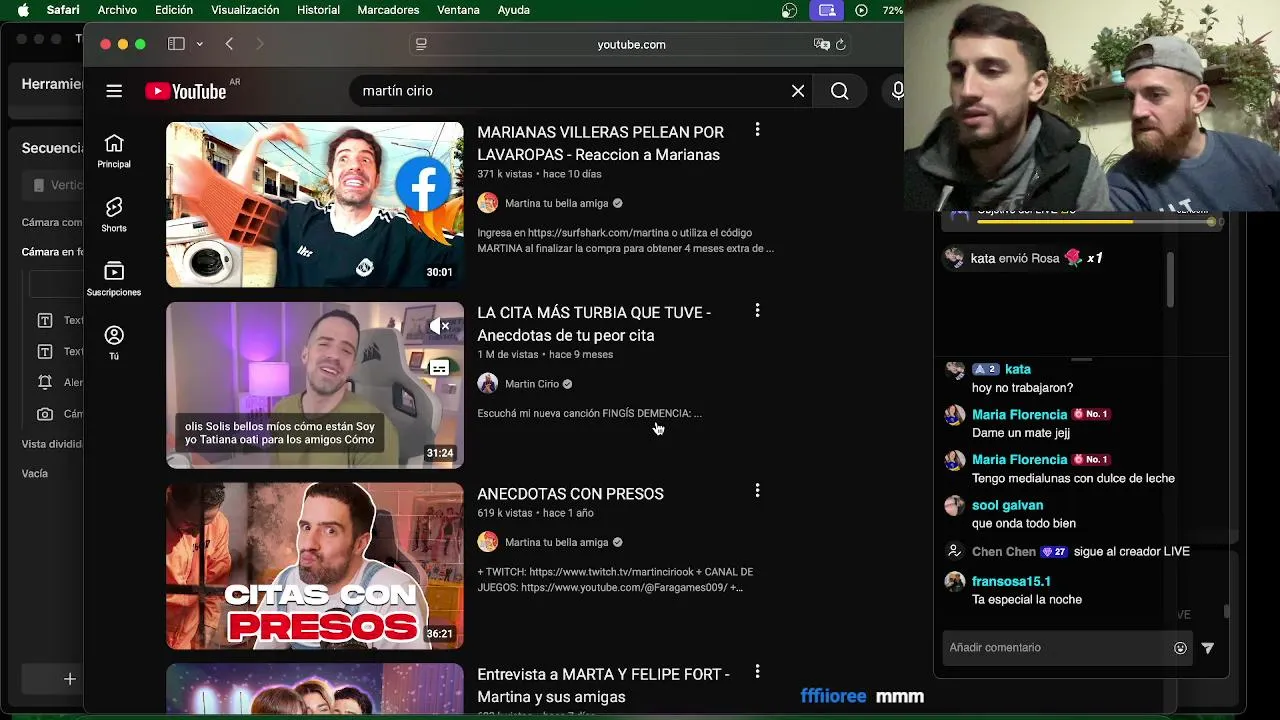The height and width of the screenshot is (720, 1280).
Task: Open the Tú section in the sidebar
Action: (114, 343)
